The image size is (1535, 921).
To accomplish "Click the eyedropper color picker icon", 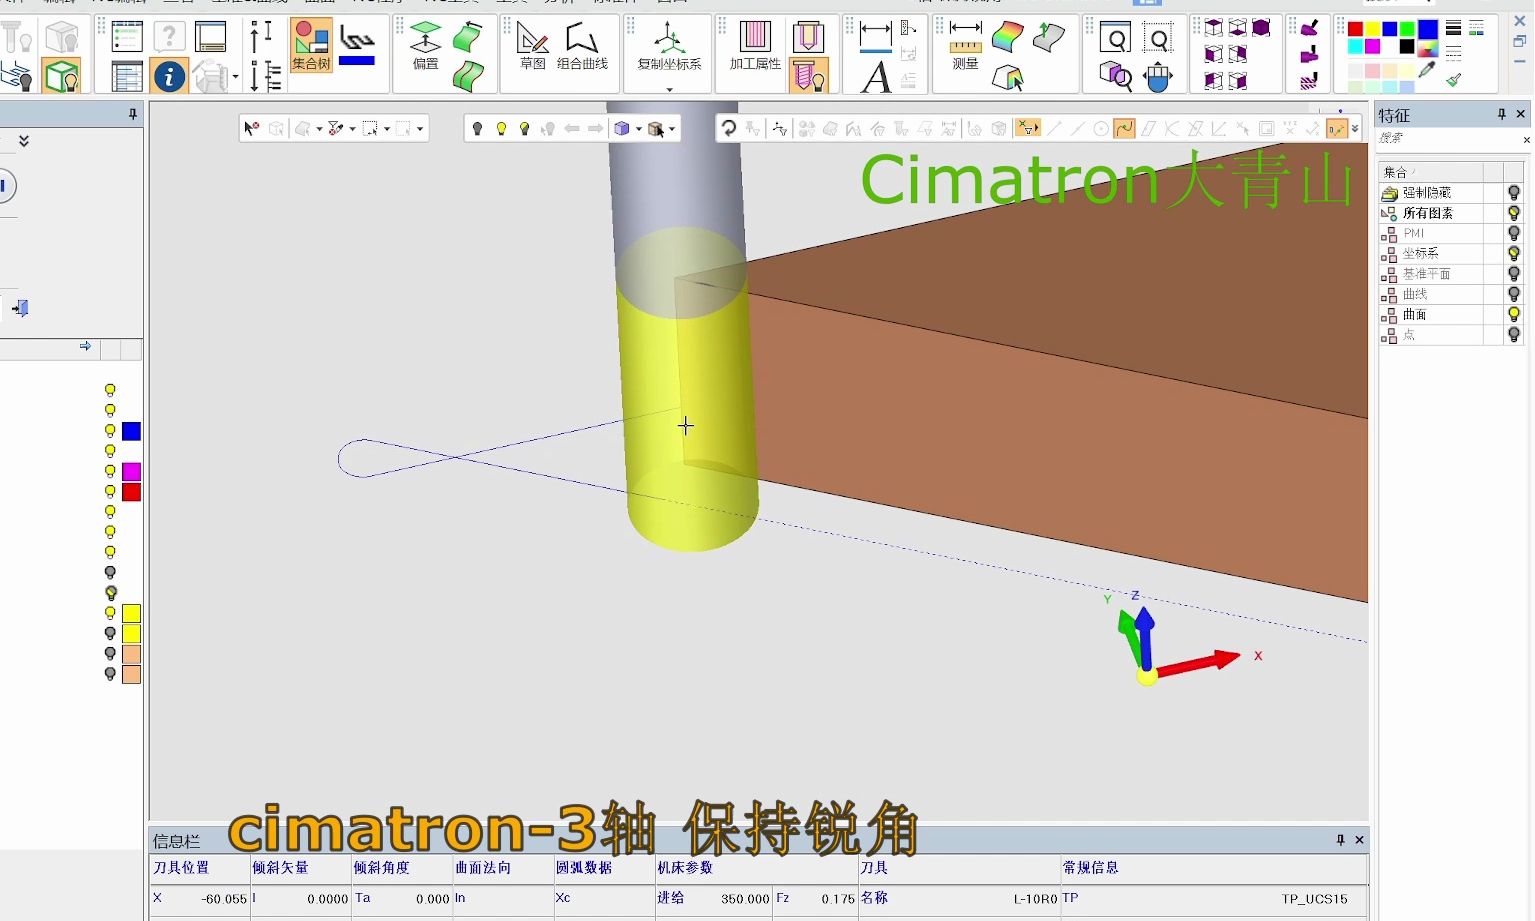I will tap(1428, 70).
